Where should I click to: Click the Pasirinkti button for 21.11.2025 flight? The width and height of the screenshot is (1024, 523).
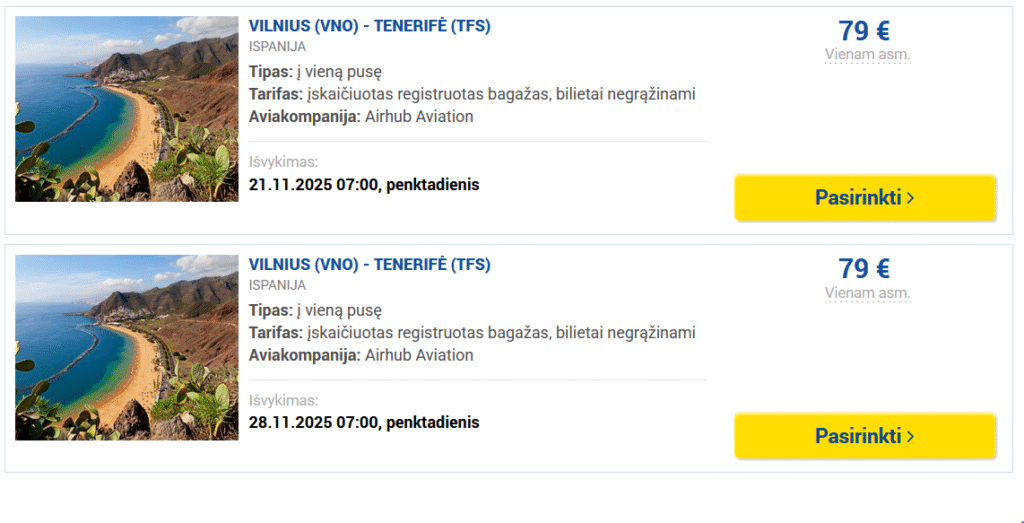(x=865, y=198)
